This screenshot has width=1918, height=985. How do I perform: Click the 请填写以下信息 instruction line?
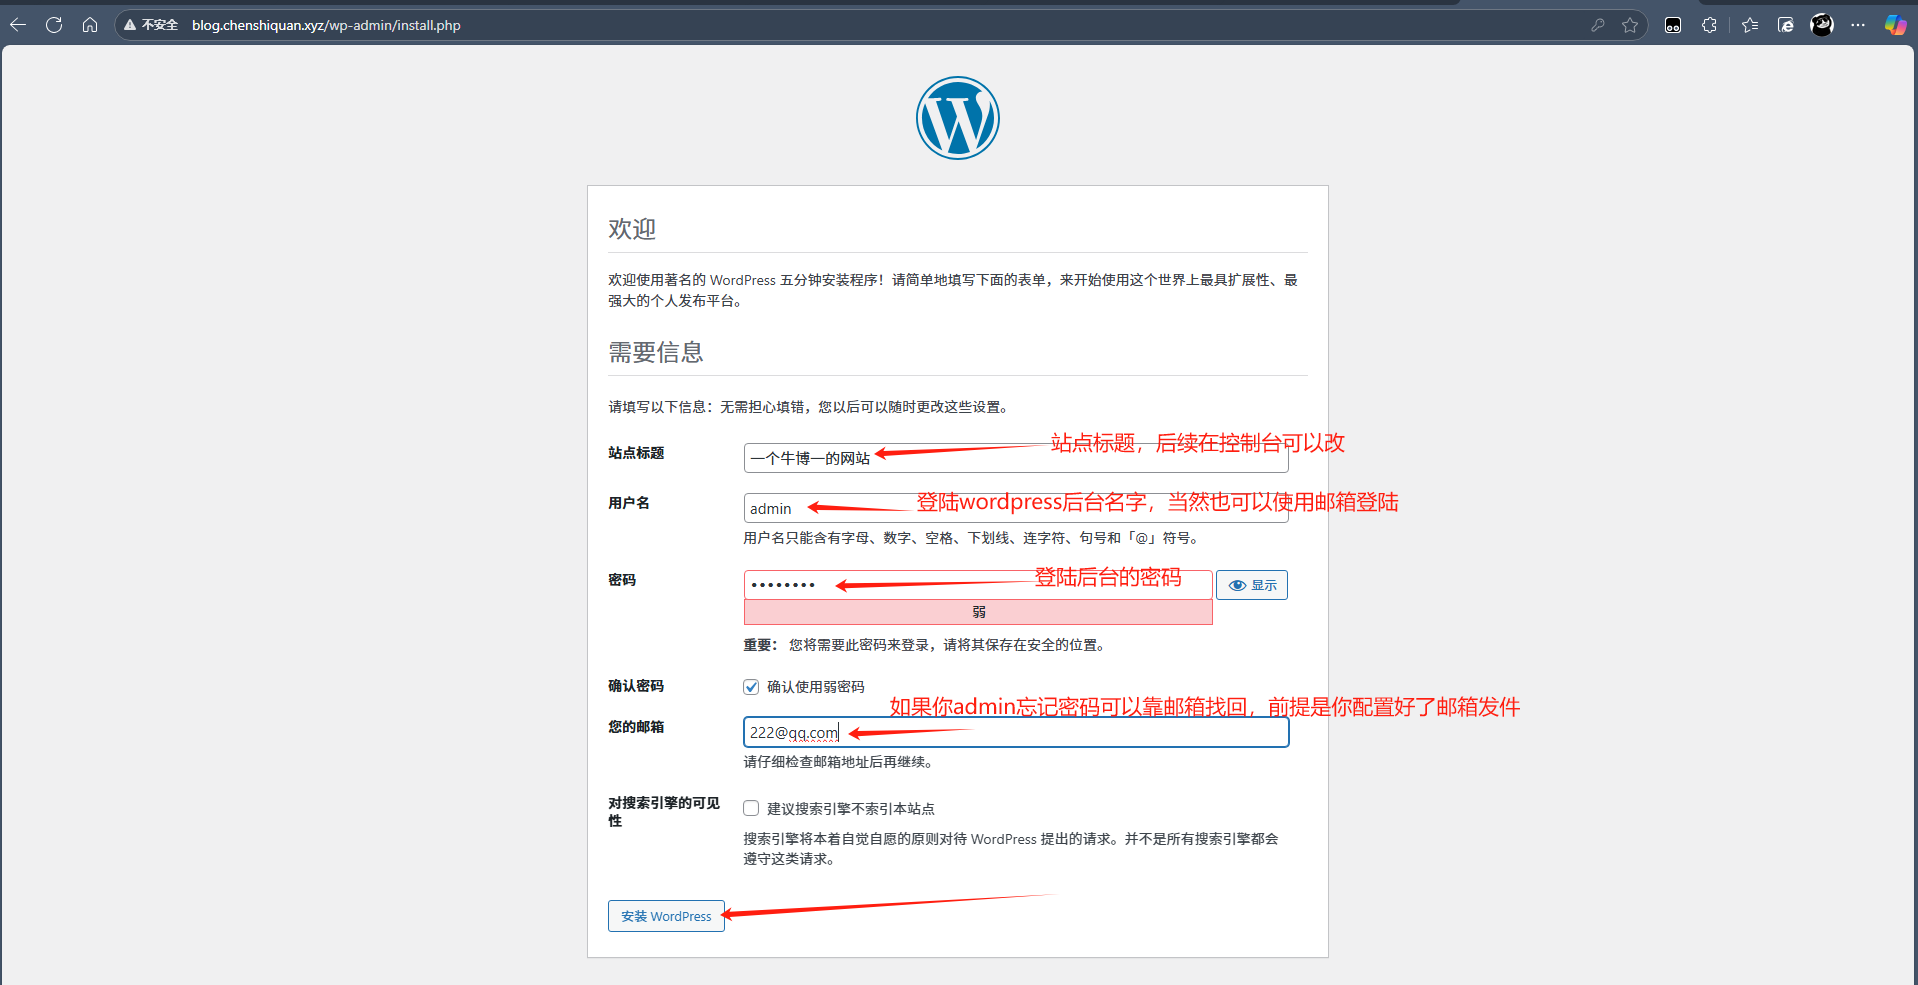(x=810, y=407)
